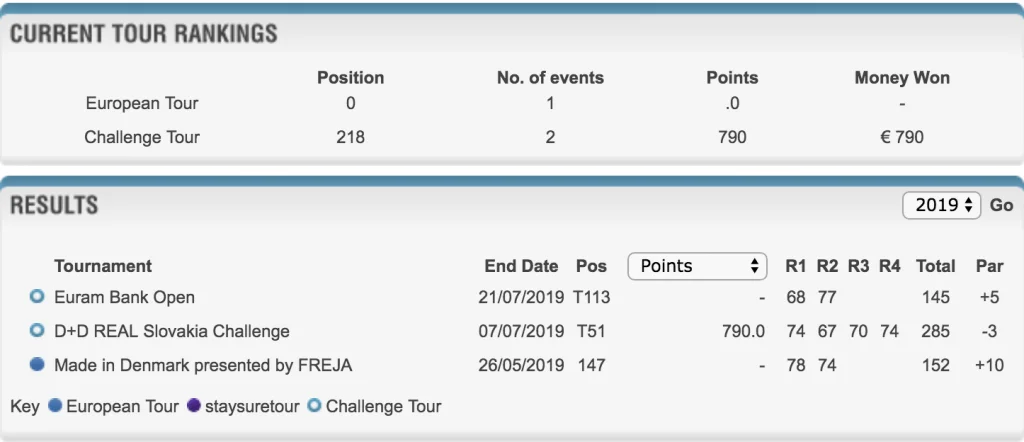Screen dimensions: 1024x442
Task: Click the Tournament column header
Action: 103,266
